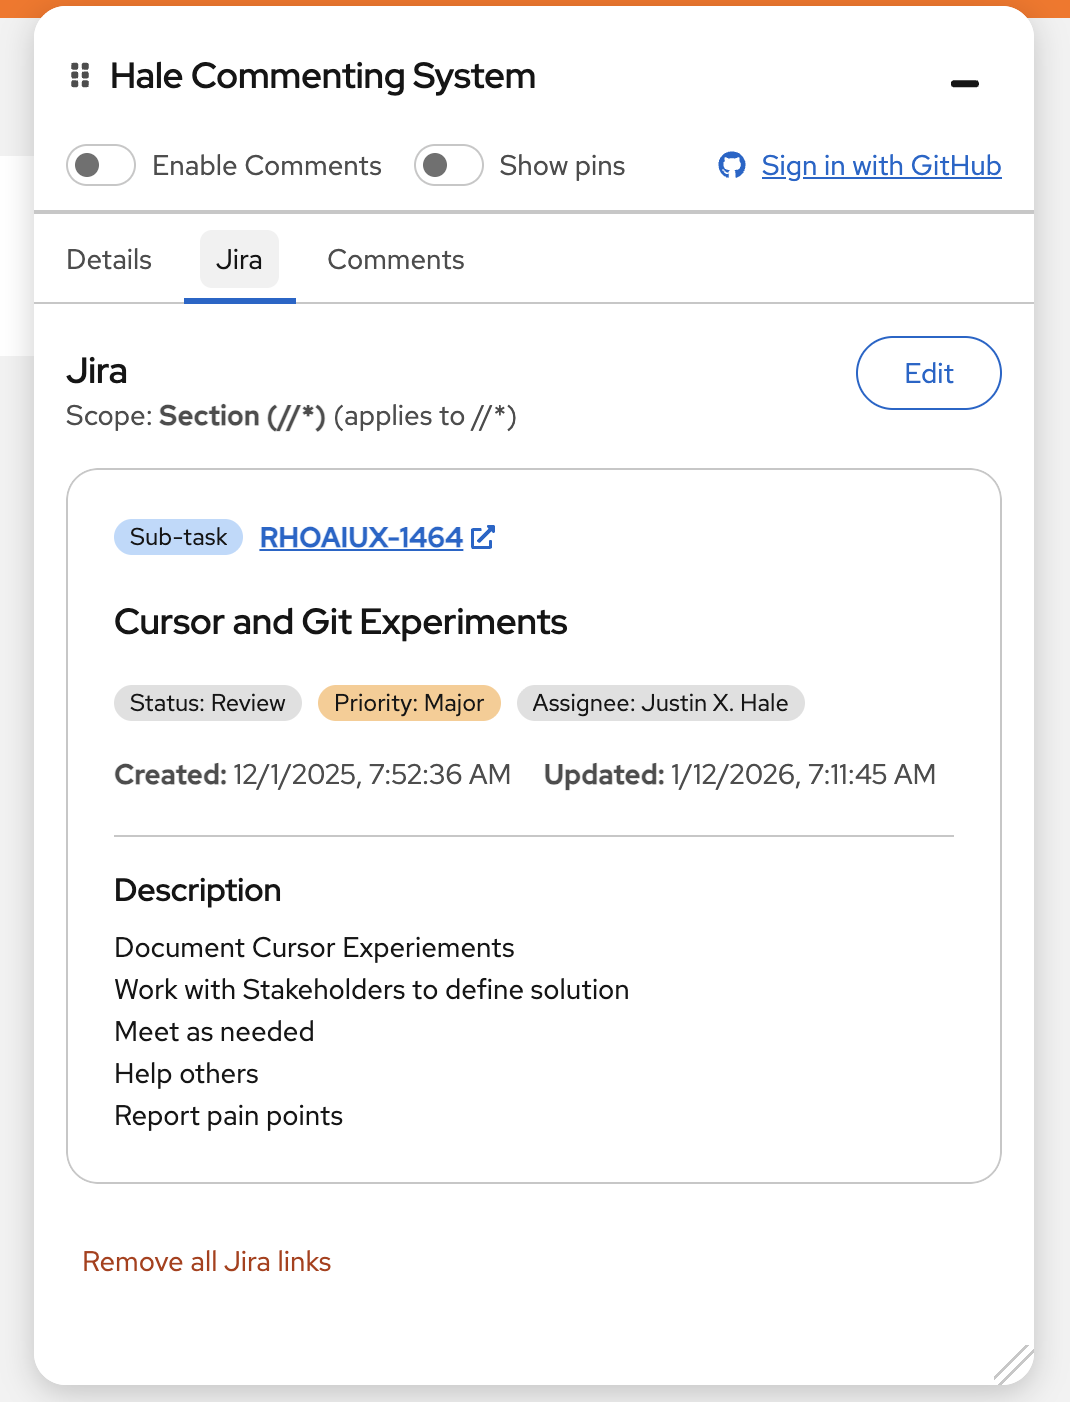This screenshot has height=1402, width=1070.
Task: Grab the panel drag handle icon
Action: tap(80, 75)
